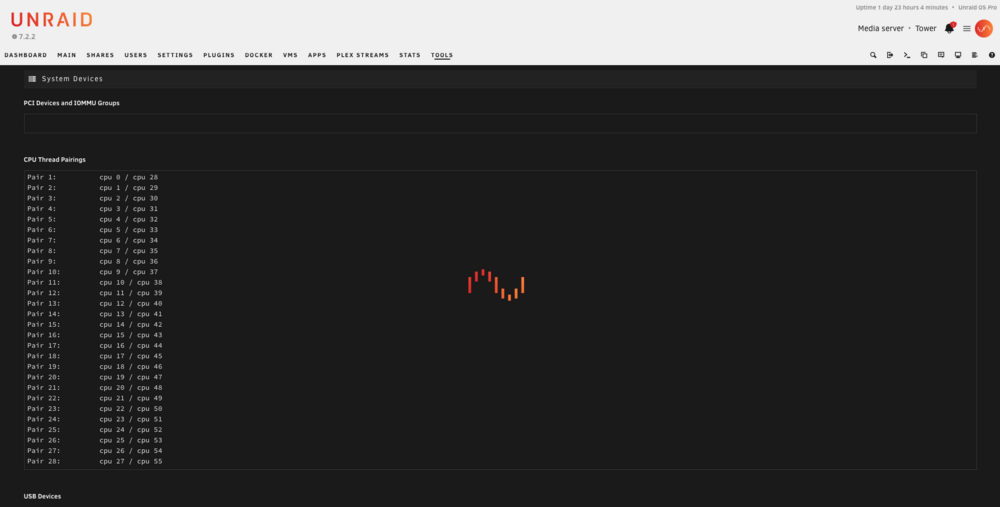Click the Tower server name
The height and width of the screenshot is (507, 1000).
(925, 29)
